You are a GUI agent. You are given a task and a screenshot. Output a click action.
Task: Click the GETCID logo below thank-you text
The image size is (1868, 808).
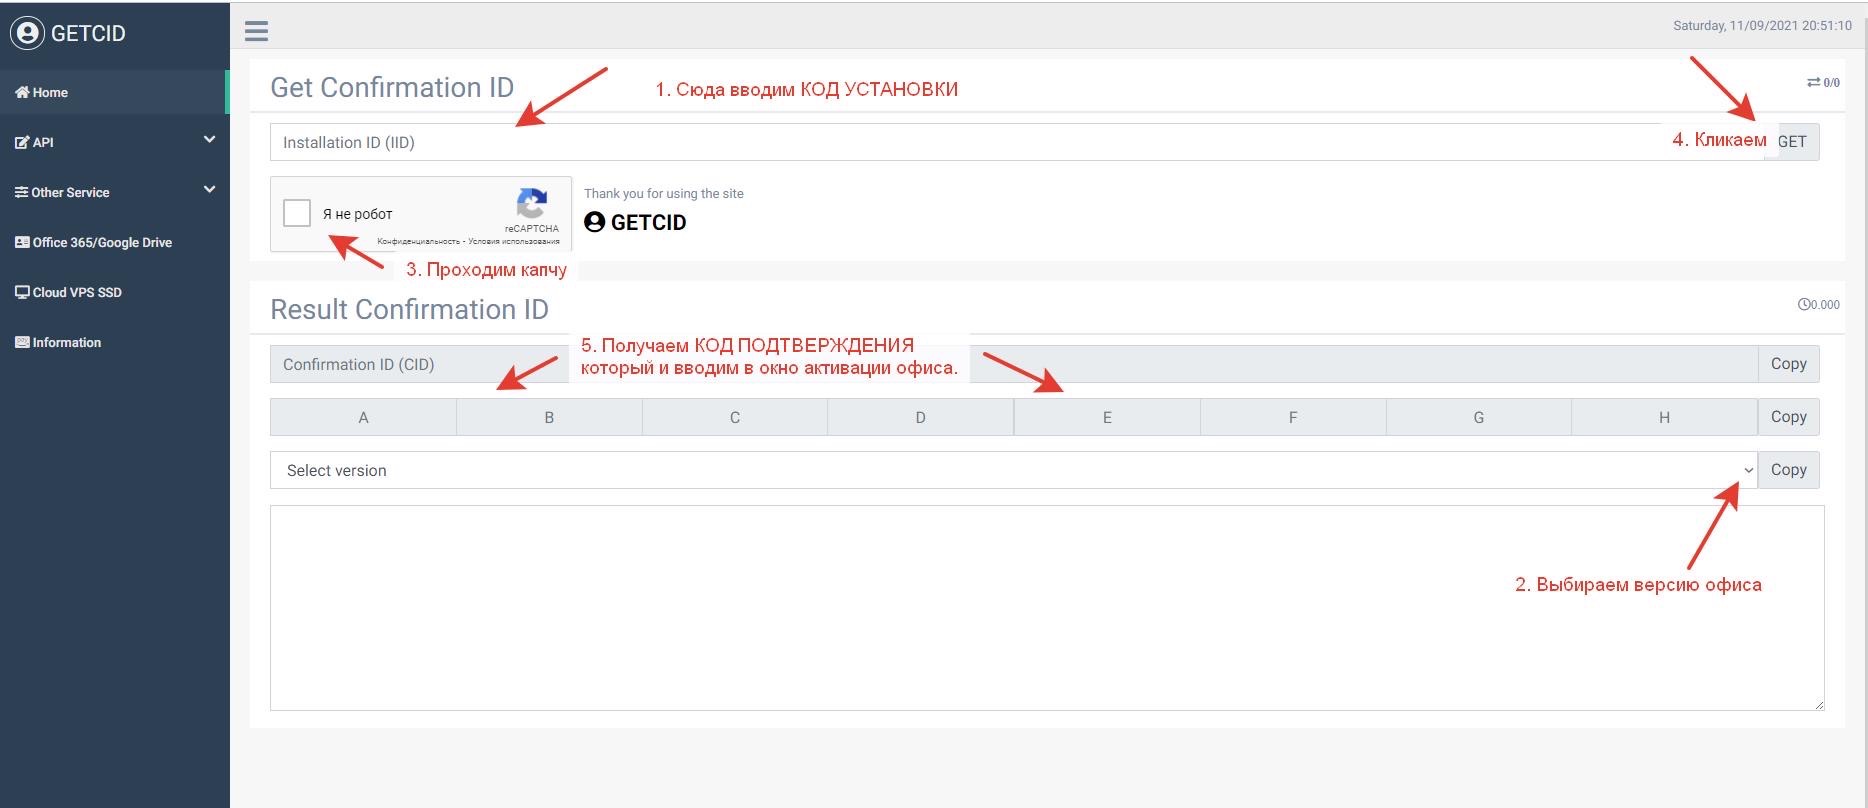635,222
